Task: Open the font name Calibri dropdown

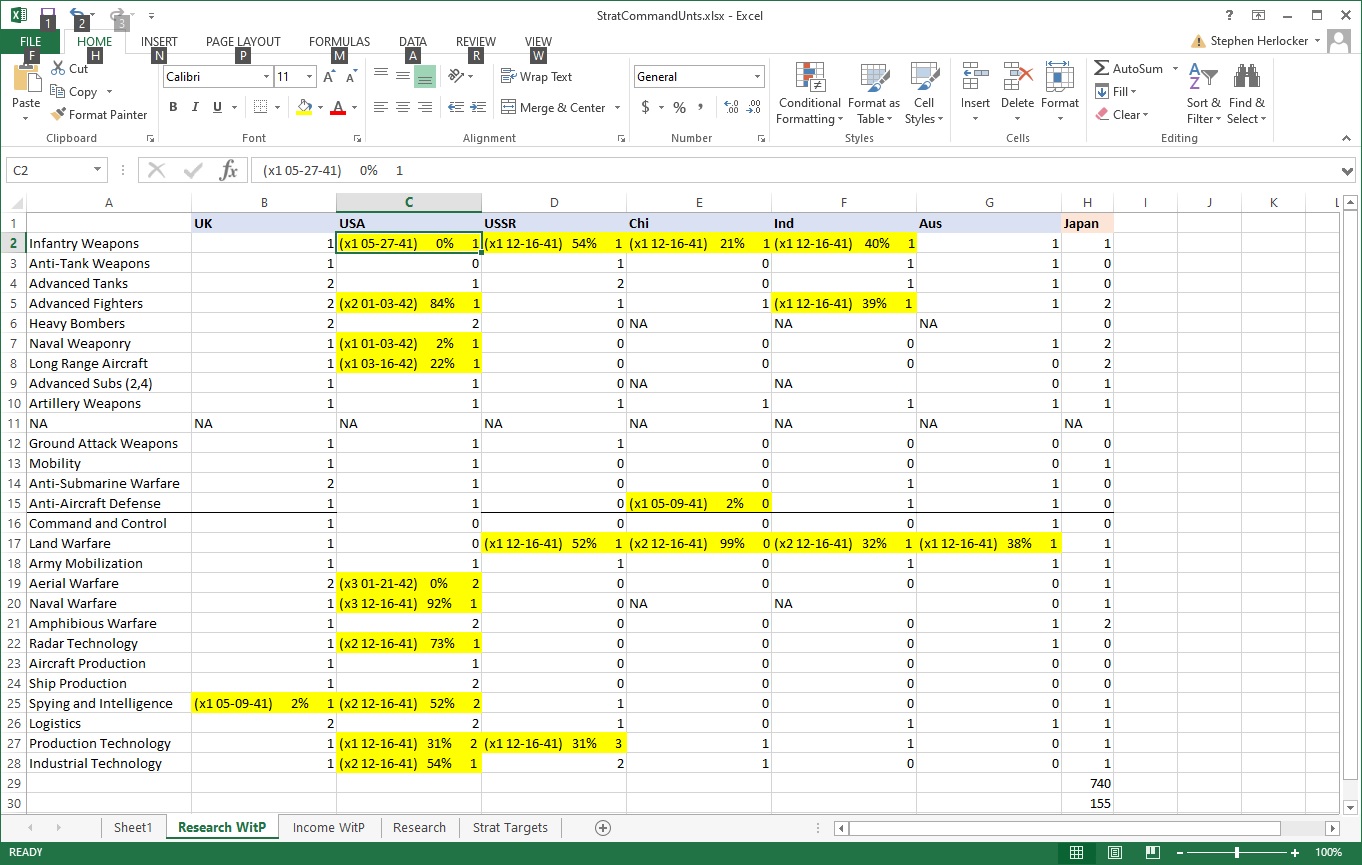Action: coord(266,77)
